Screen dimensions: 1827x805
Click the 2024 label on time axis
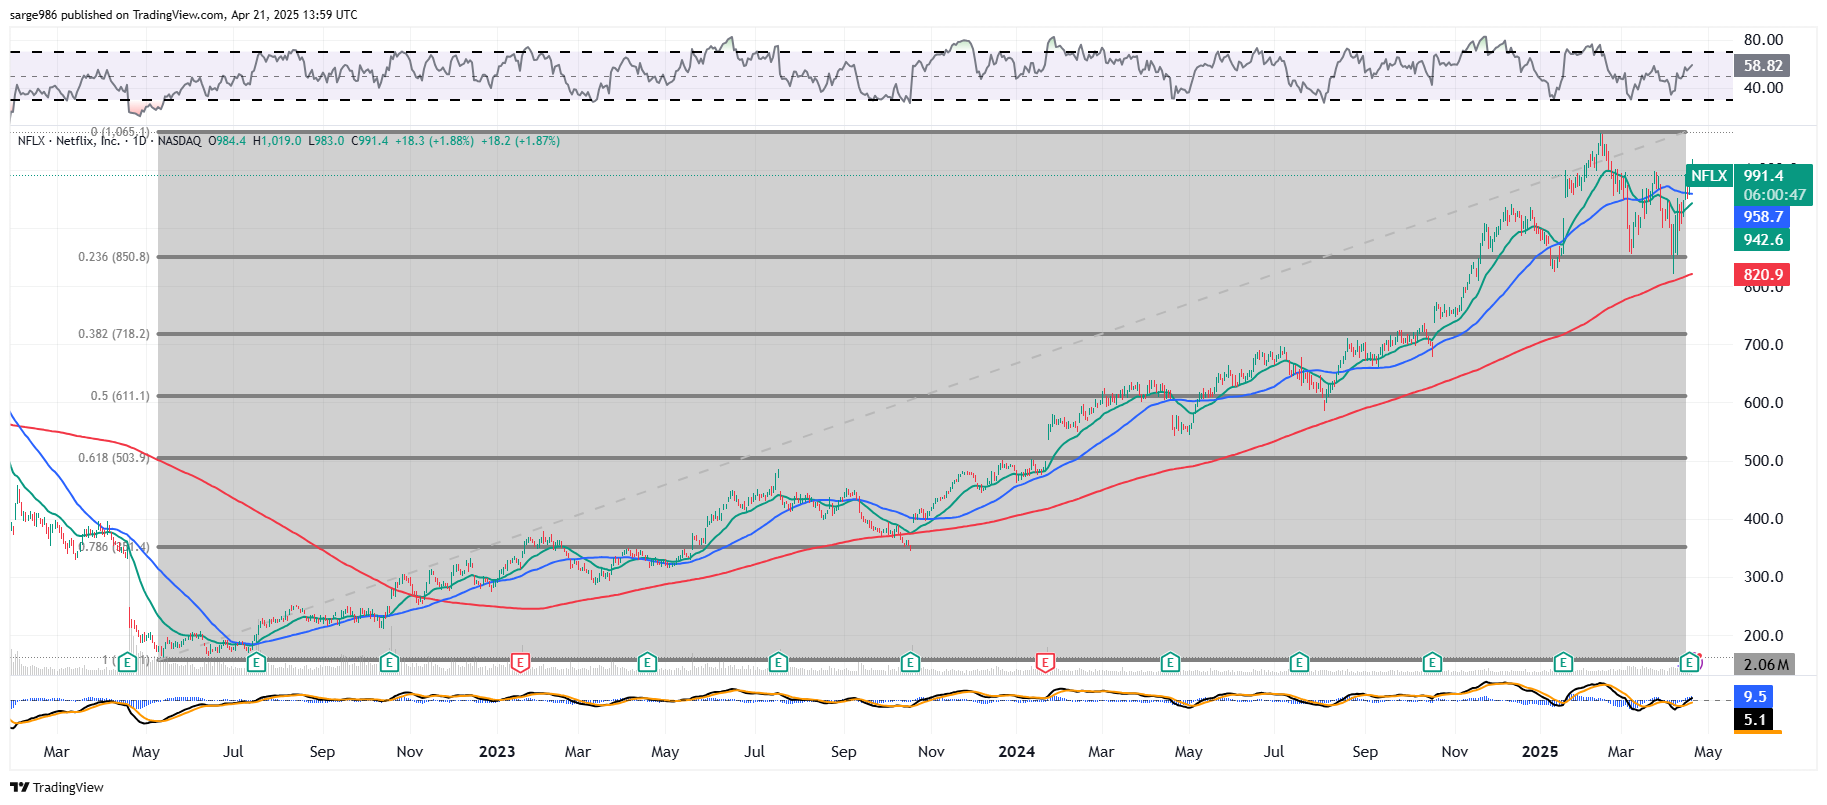click(x=1016, y=752)
